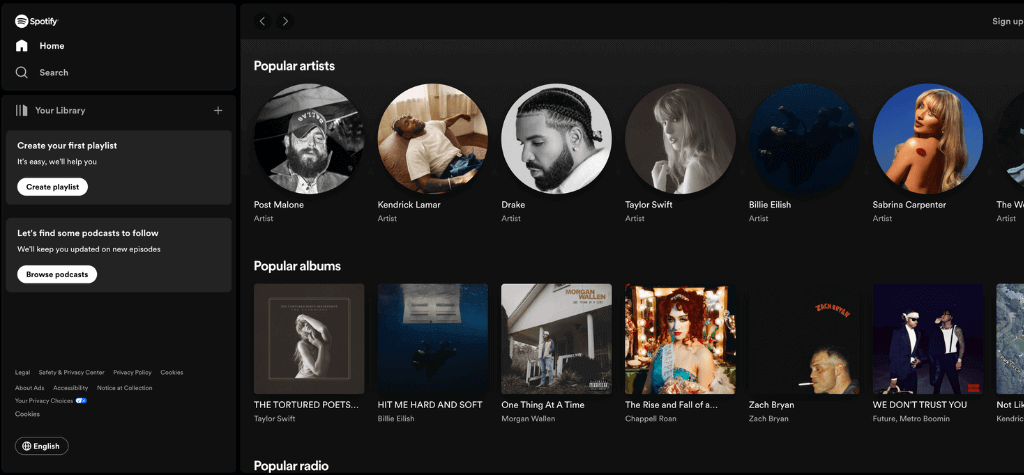The width and height of the screenshot is (1024, 475).
Task: Open the Popular radio section heading
Action: [291, 466]
